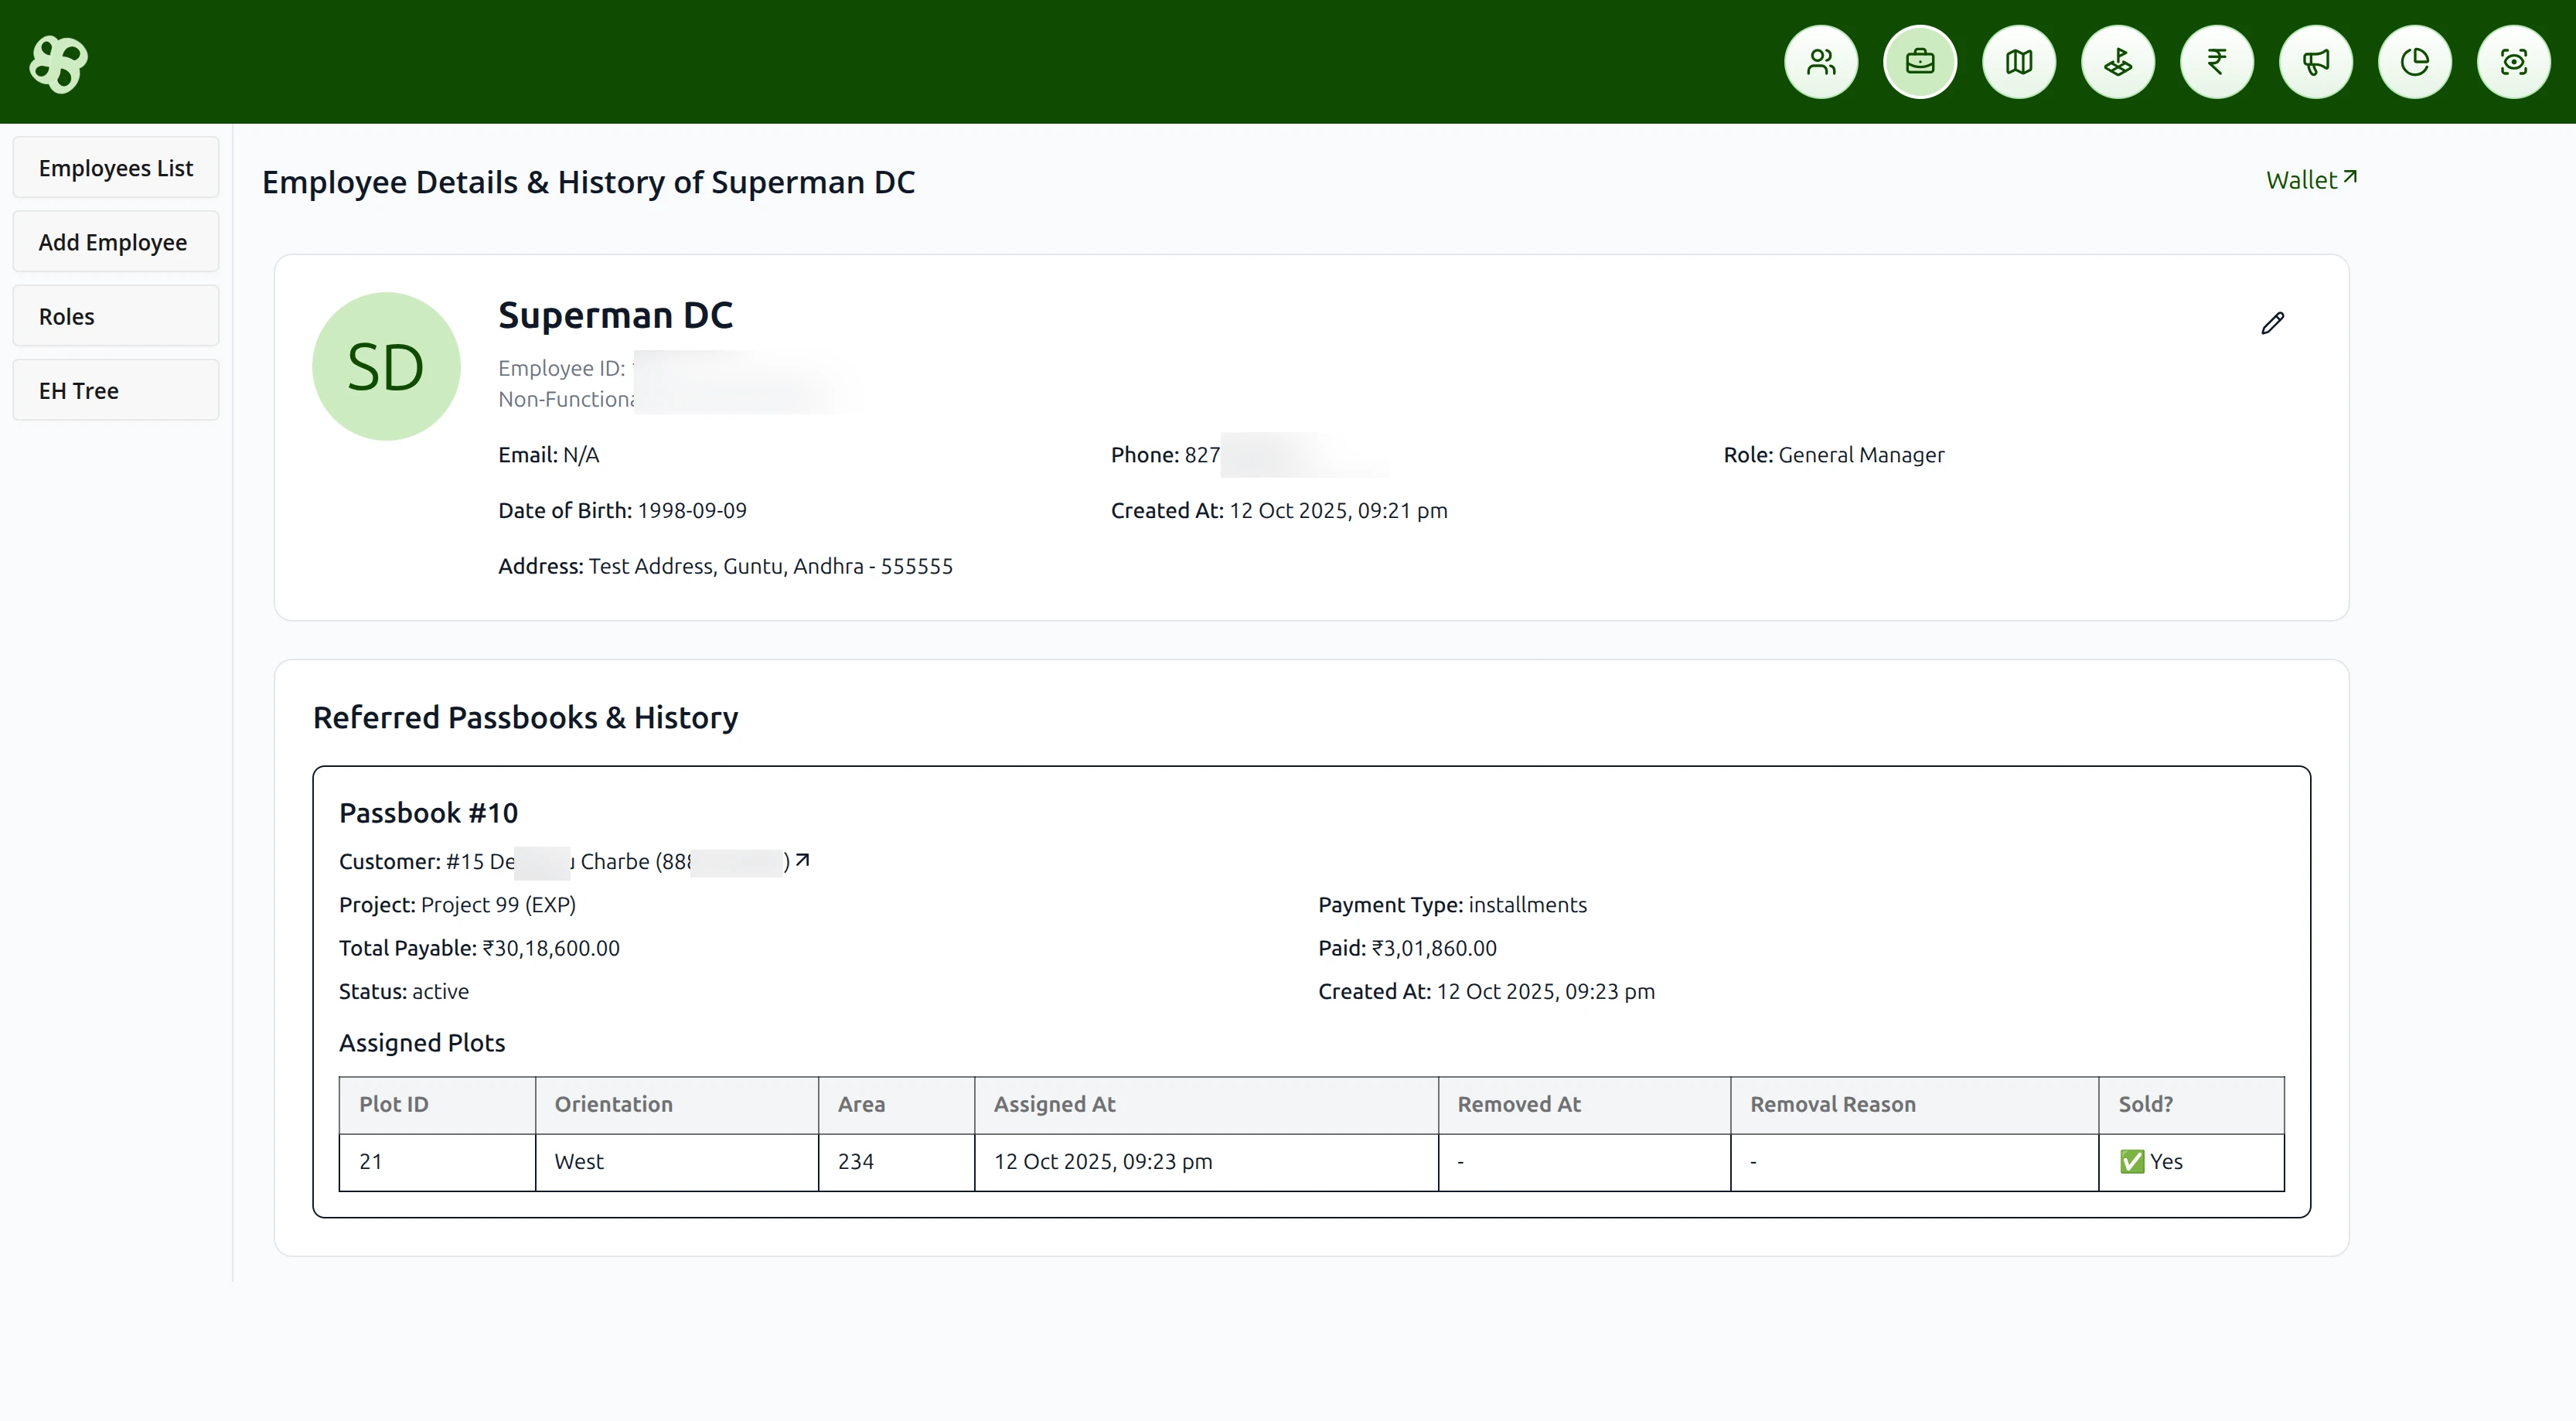This screenshot has height=1421, width=2576.
Task: Click the SD avatar circle
Action: click(x=386, y=366)
